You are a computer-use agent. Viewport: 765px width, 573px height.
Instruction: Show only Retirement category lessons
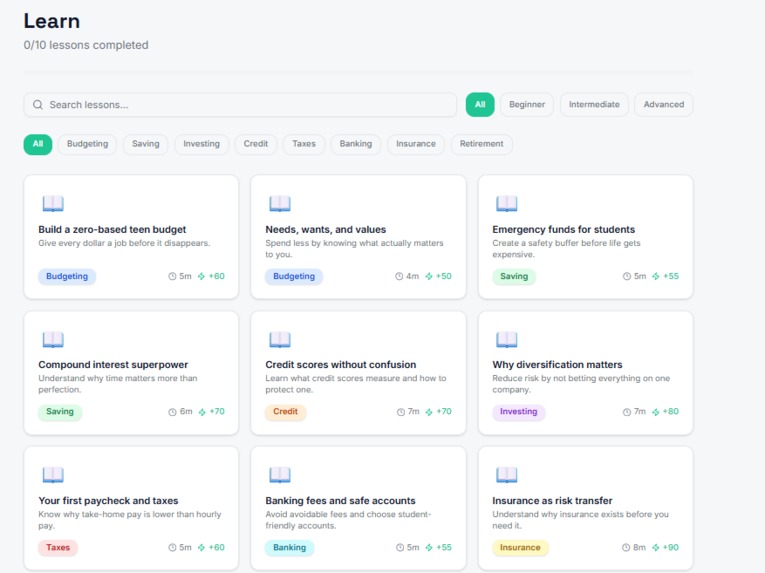pyautogui.click(x=482, y=144)
